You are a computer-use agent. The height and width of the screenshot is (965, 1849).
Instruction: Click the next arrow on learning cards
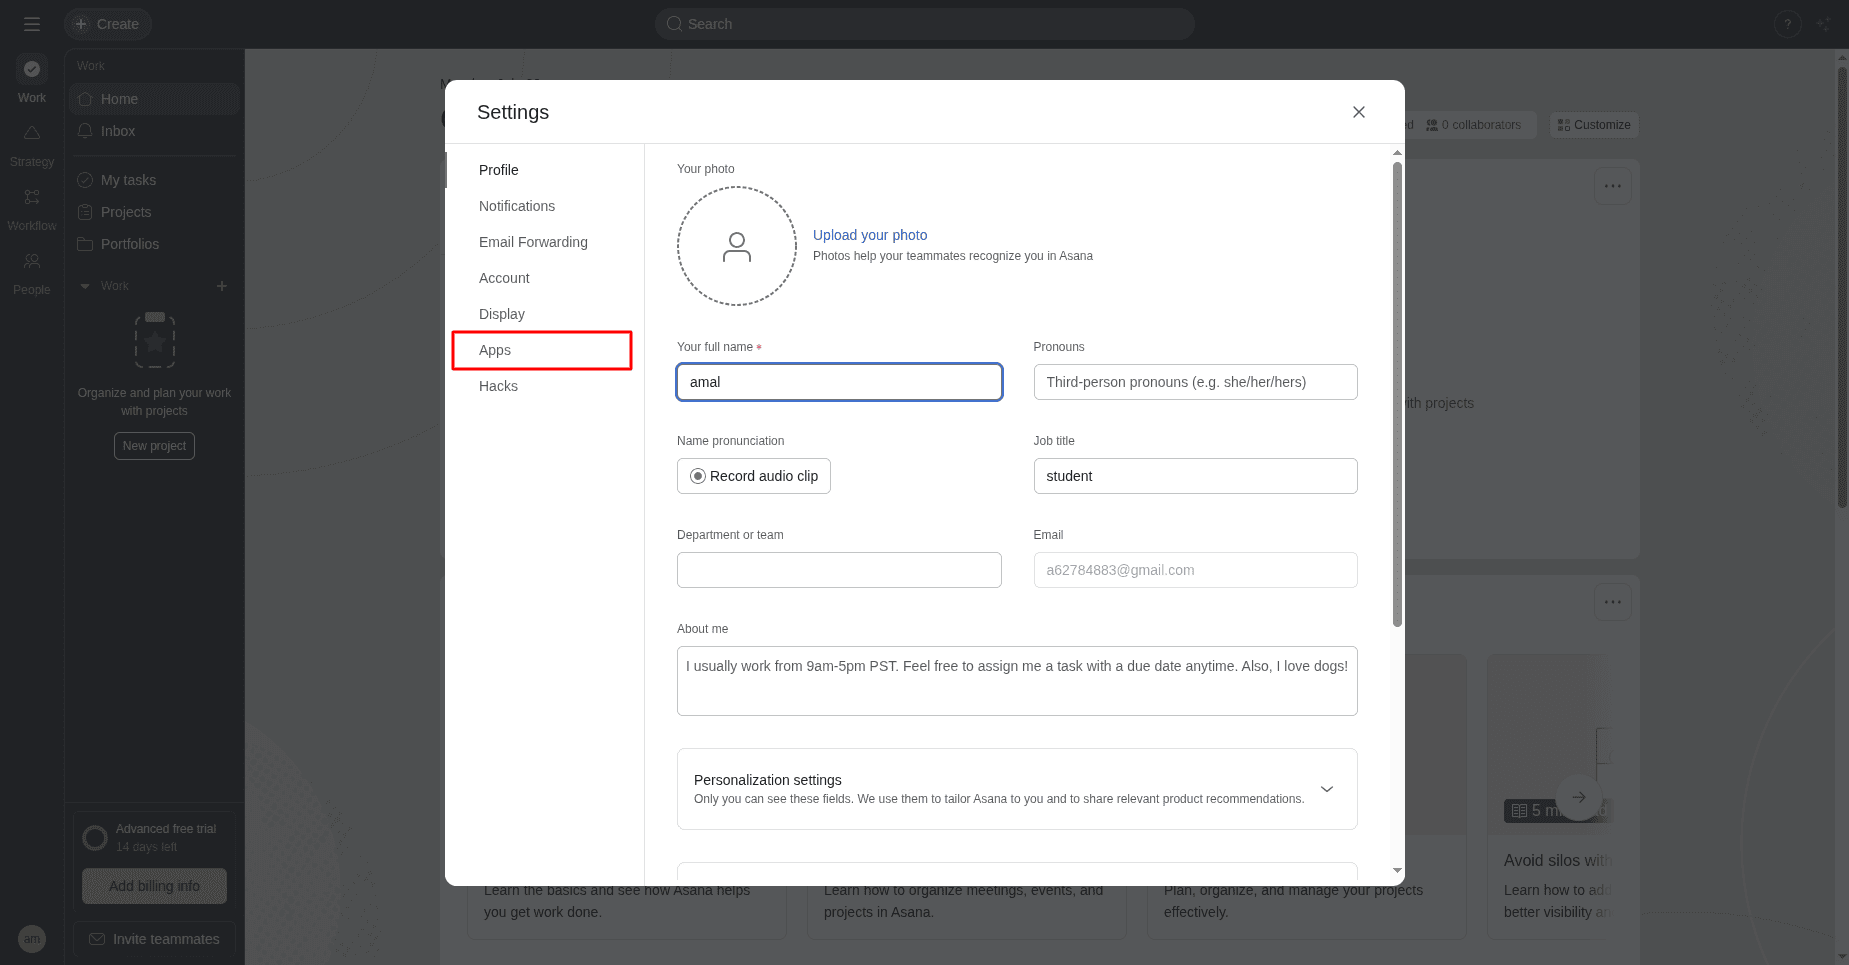coord(1579,797)
